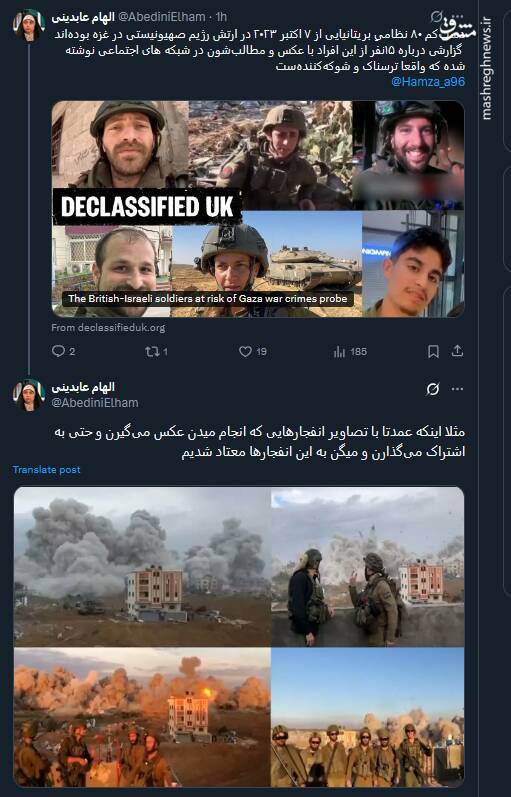The image size is (511, 797).
Task: Click @AbediniElham handle under second tweet name
Action: (x=95, y=403)
